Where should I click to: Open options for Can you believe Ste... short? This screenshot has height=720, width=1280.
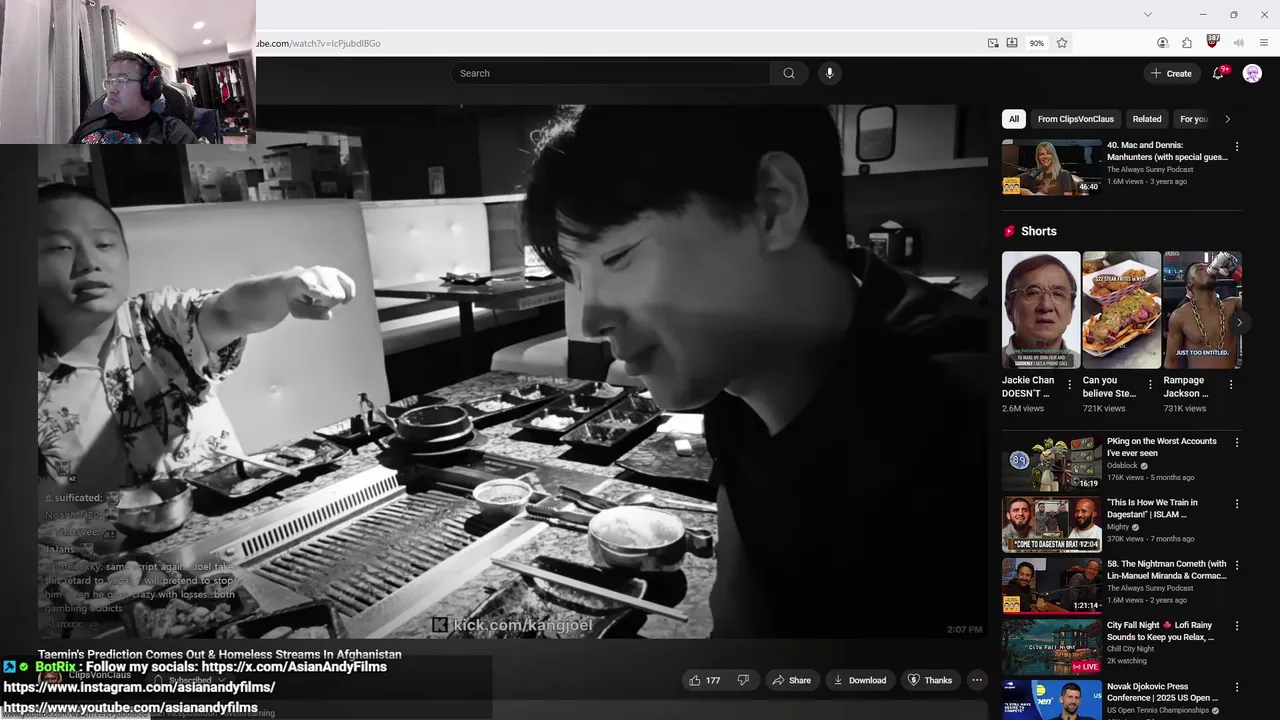point(1150,384)
